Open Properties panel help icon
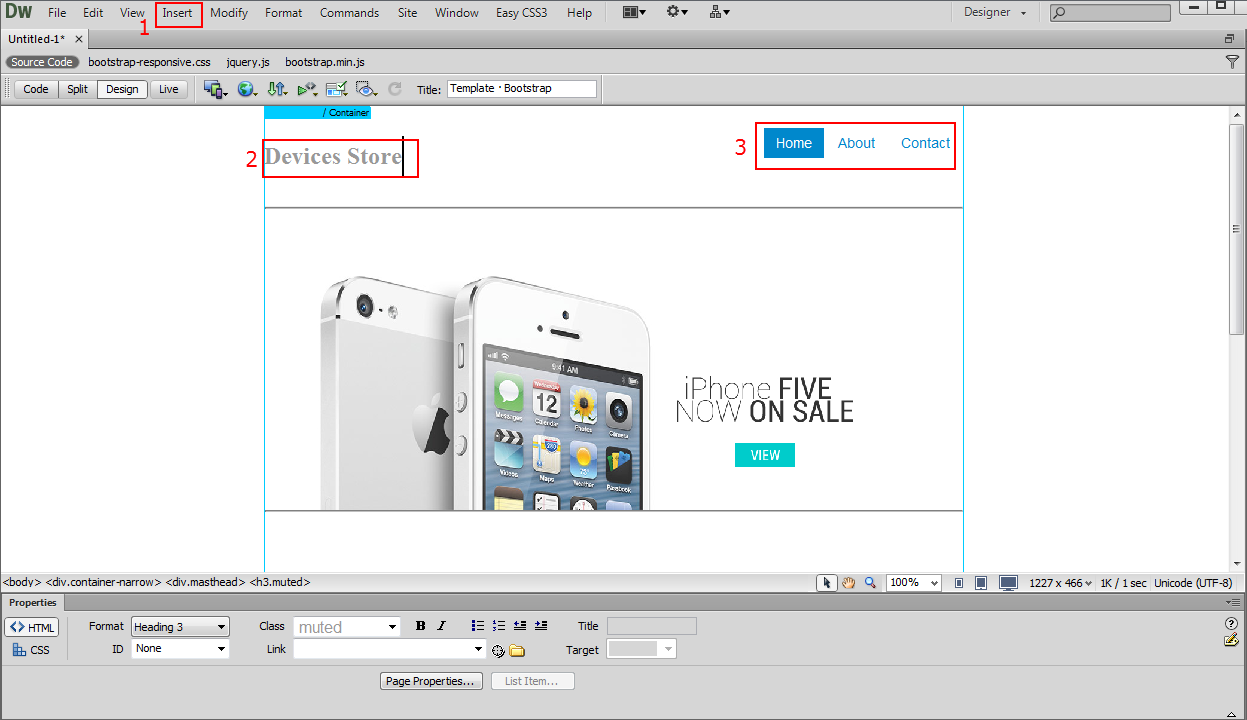The image size is (1247, 720). coord(1231,624)
